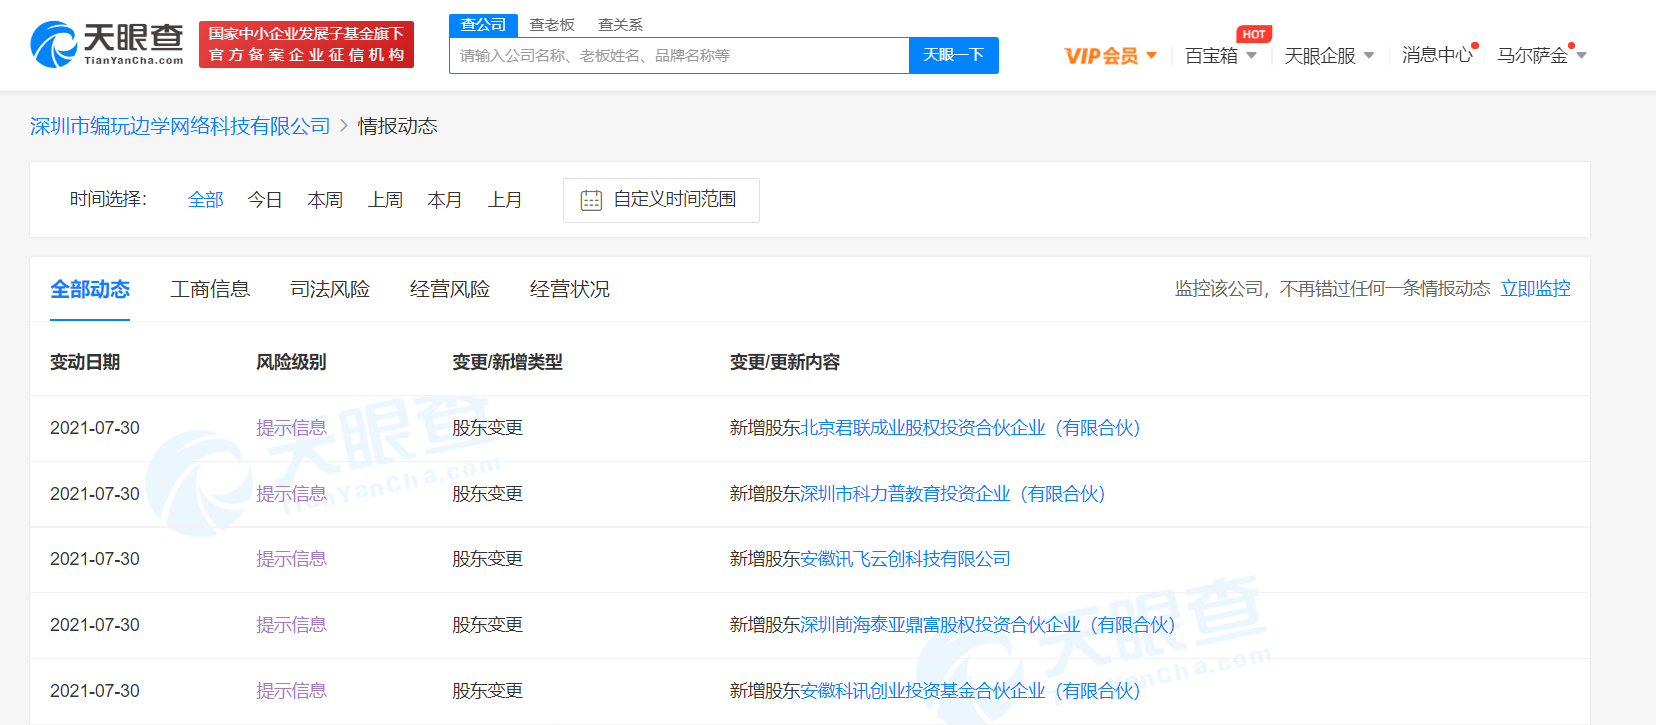Click 提示信息 in the 安徽讯飞云创 row
The height and width of the screenshot is (725, 1656).
click(291, 559)
